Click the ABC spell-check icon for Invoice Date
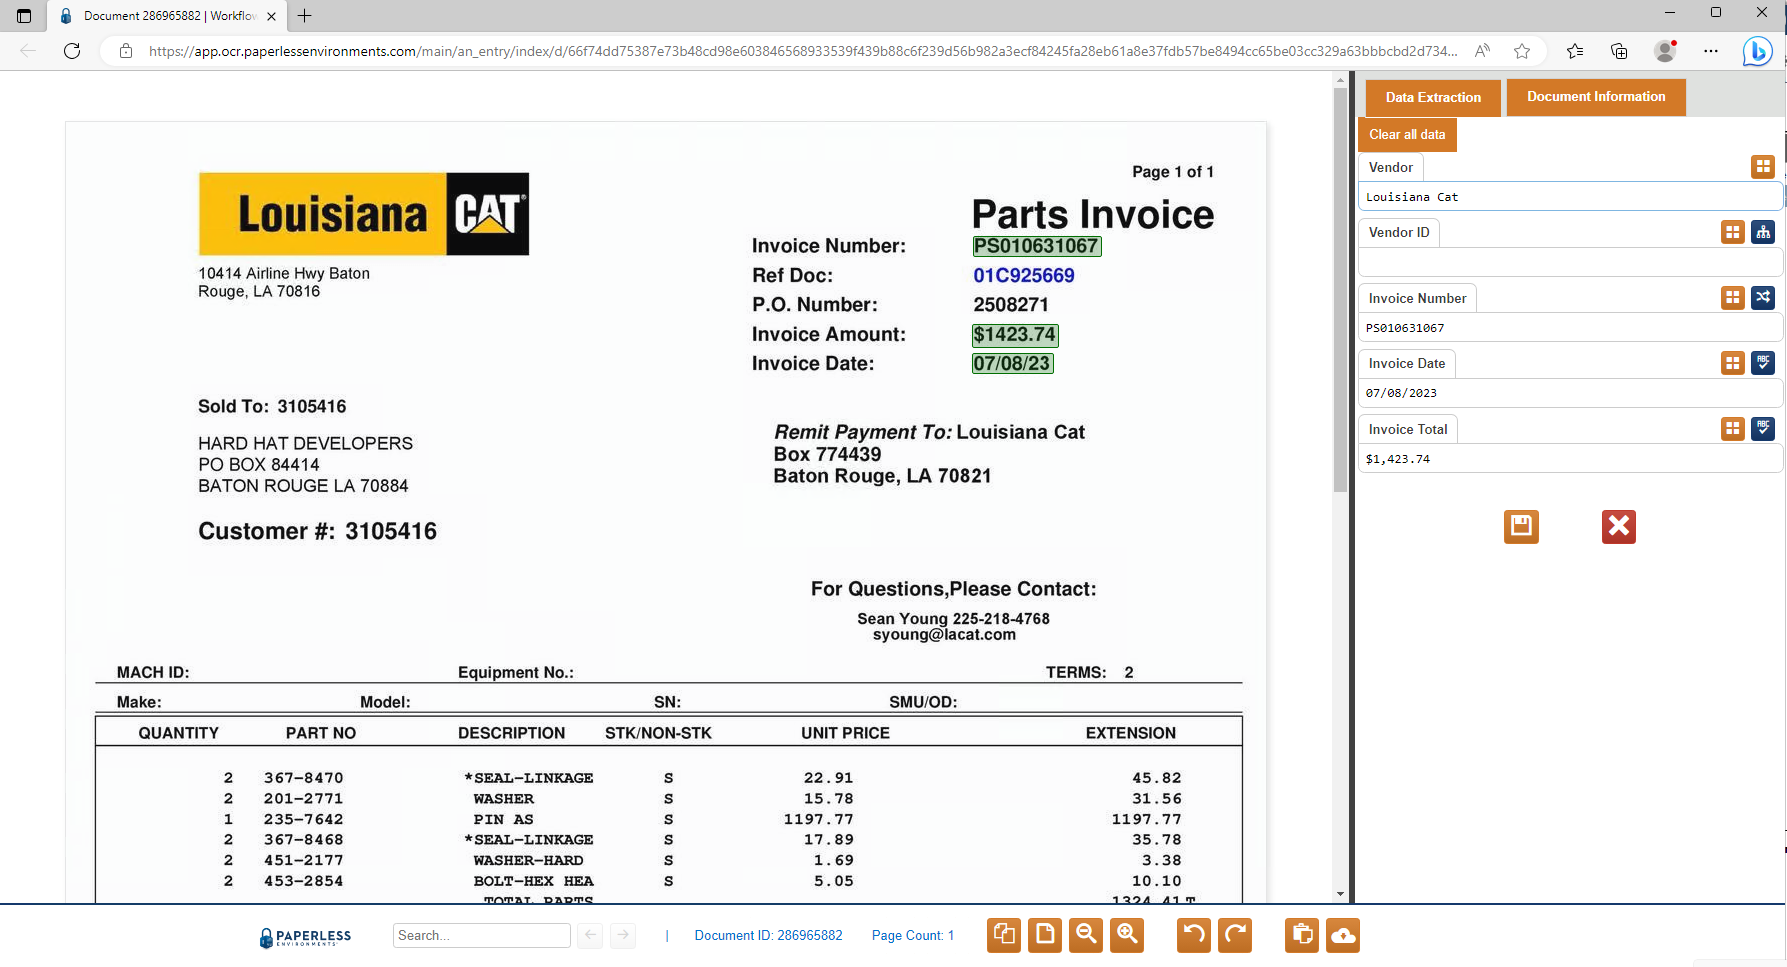Viewport: 1787px width, 967px height. point(1763,363)
